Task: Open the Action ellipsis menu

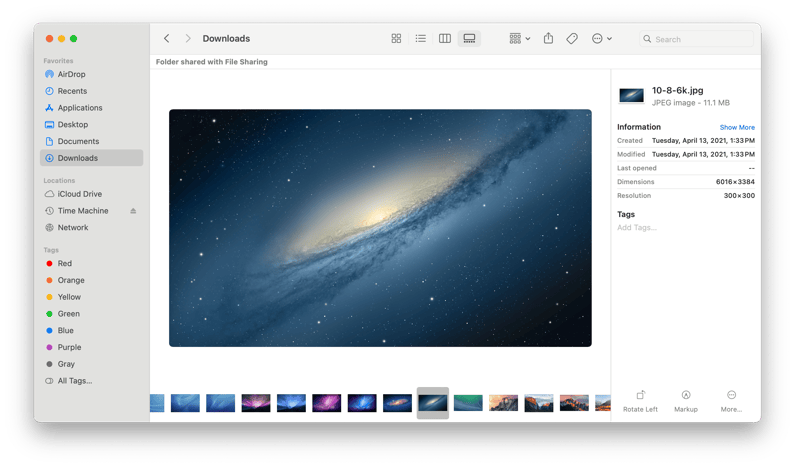Action: (602, 39)
